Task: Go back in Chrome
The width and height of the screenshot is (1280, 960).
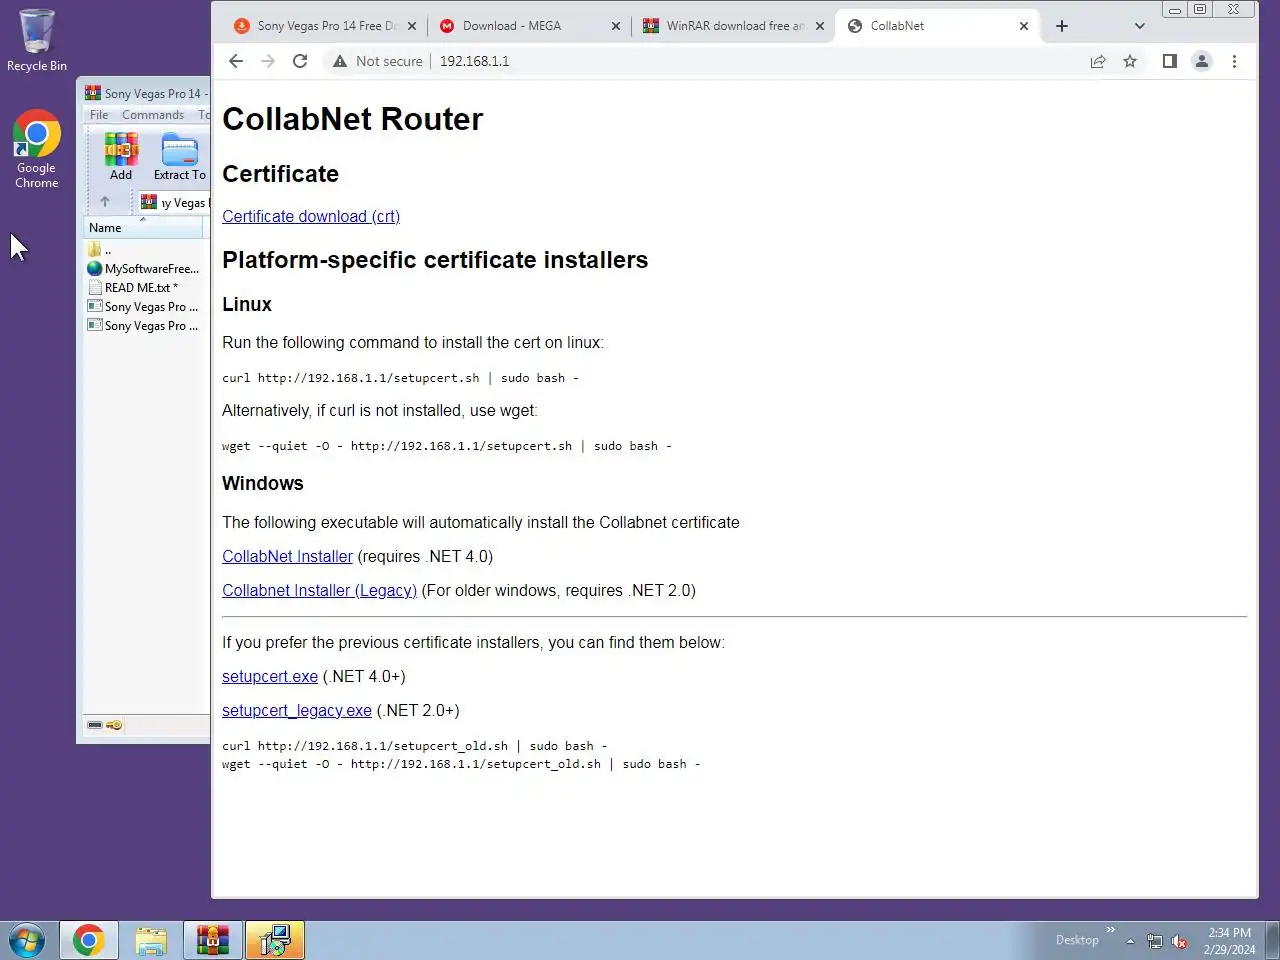Action: tap(236, 61)
